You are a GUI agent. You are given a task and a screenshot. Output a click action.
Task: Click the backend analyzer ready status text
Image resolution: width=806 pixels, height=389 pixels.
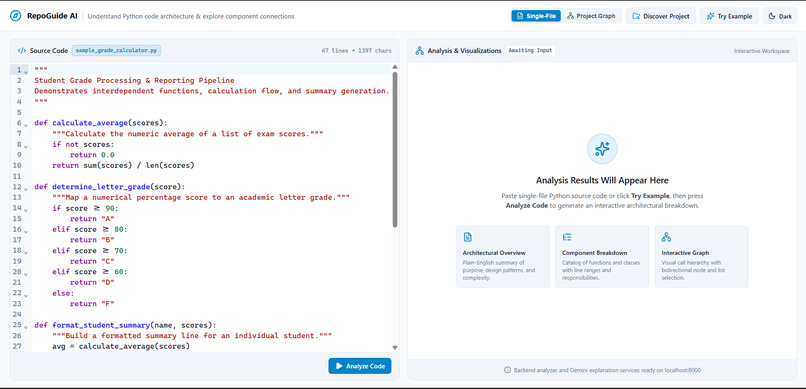point(607,370)
